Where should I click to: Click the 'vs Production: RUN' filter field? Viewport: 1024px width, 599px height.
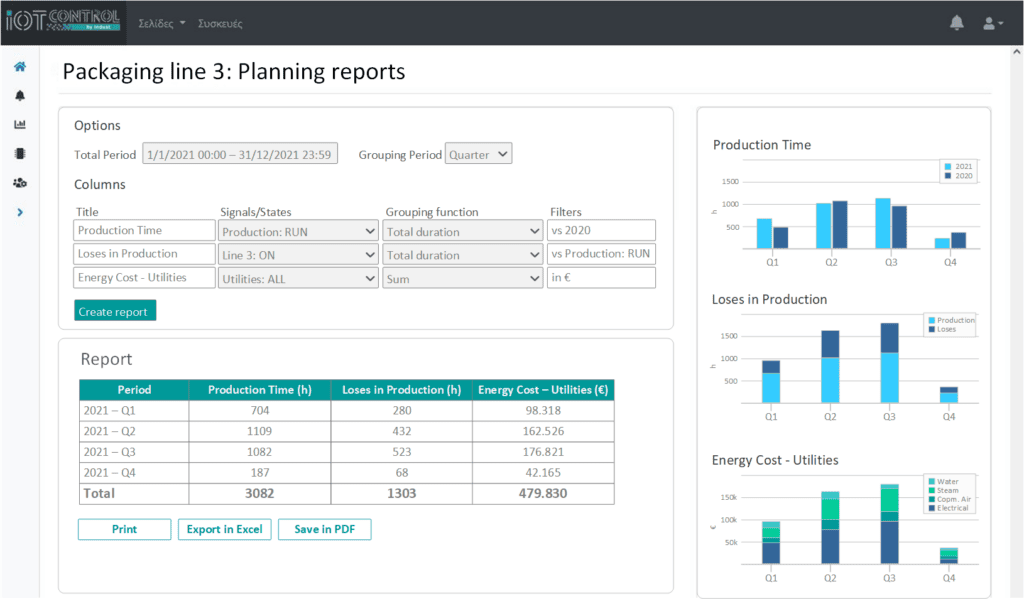(x=601, y=253)
